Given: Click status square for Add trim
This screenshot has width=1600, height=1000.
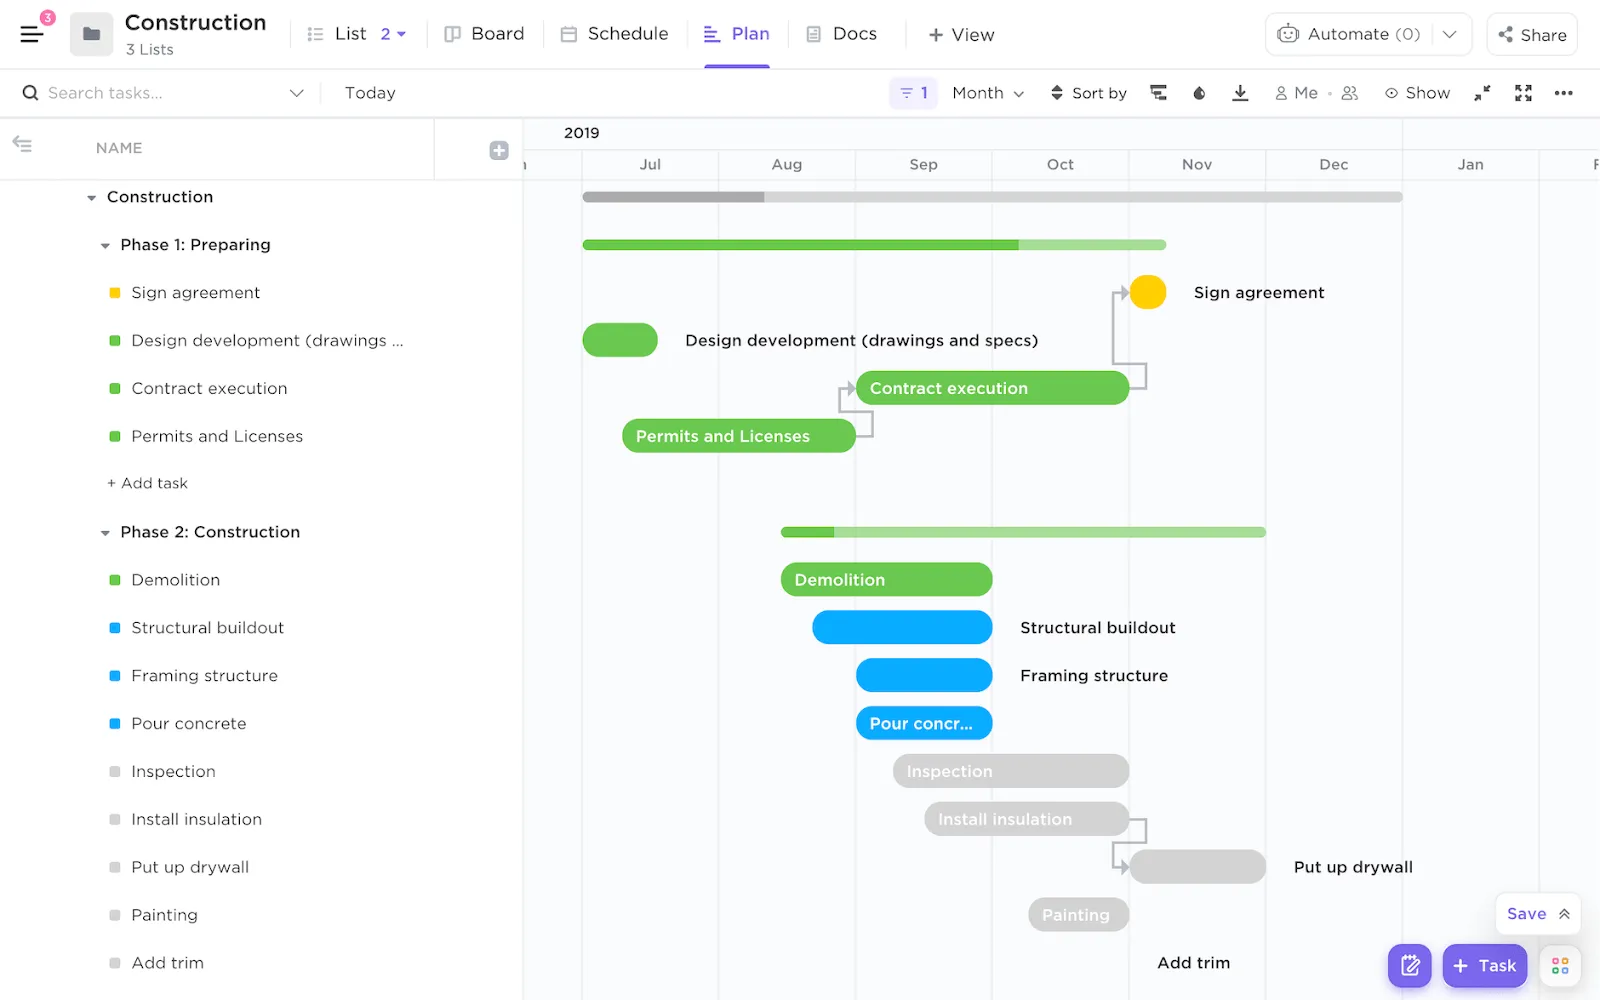Looking at the screenshot, I should tap(115, 963).
